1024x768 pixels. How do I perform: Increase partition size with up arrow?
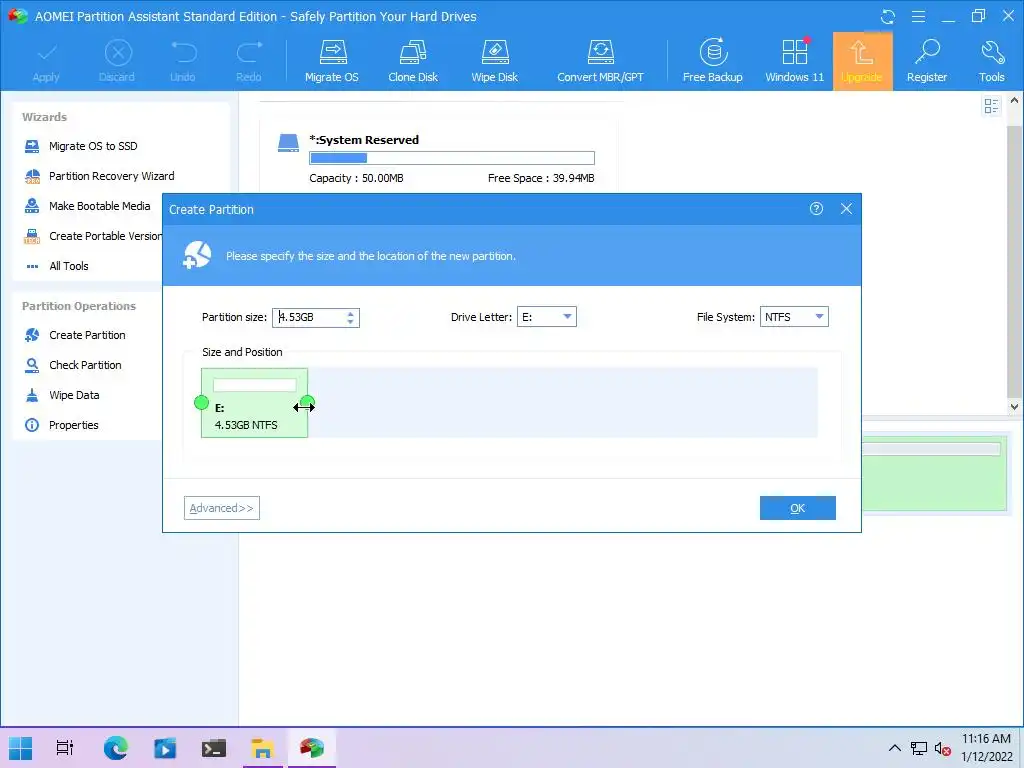[x=351, y=313]
